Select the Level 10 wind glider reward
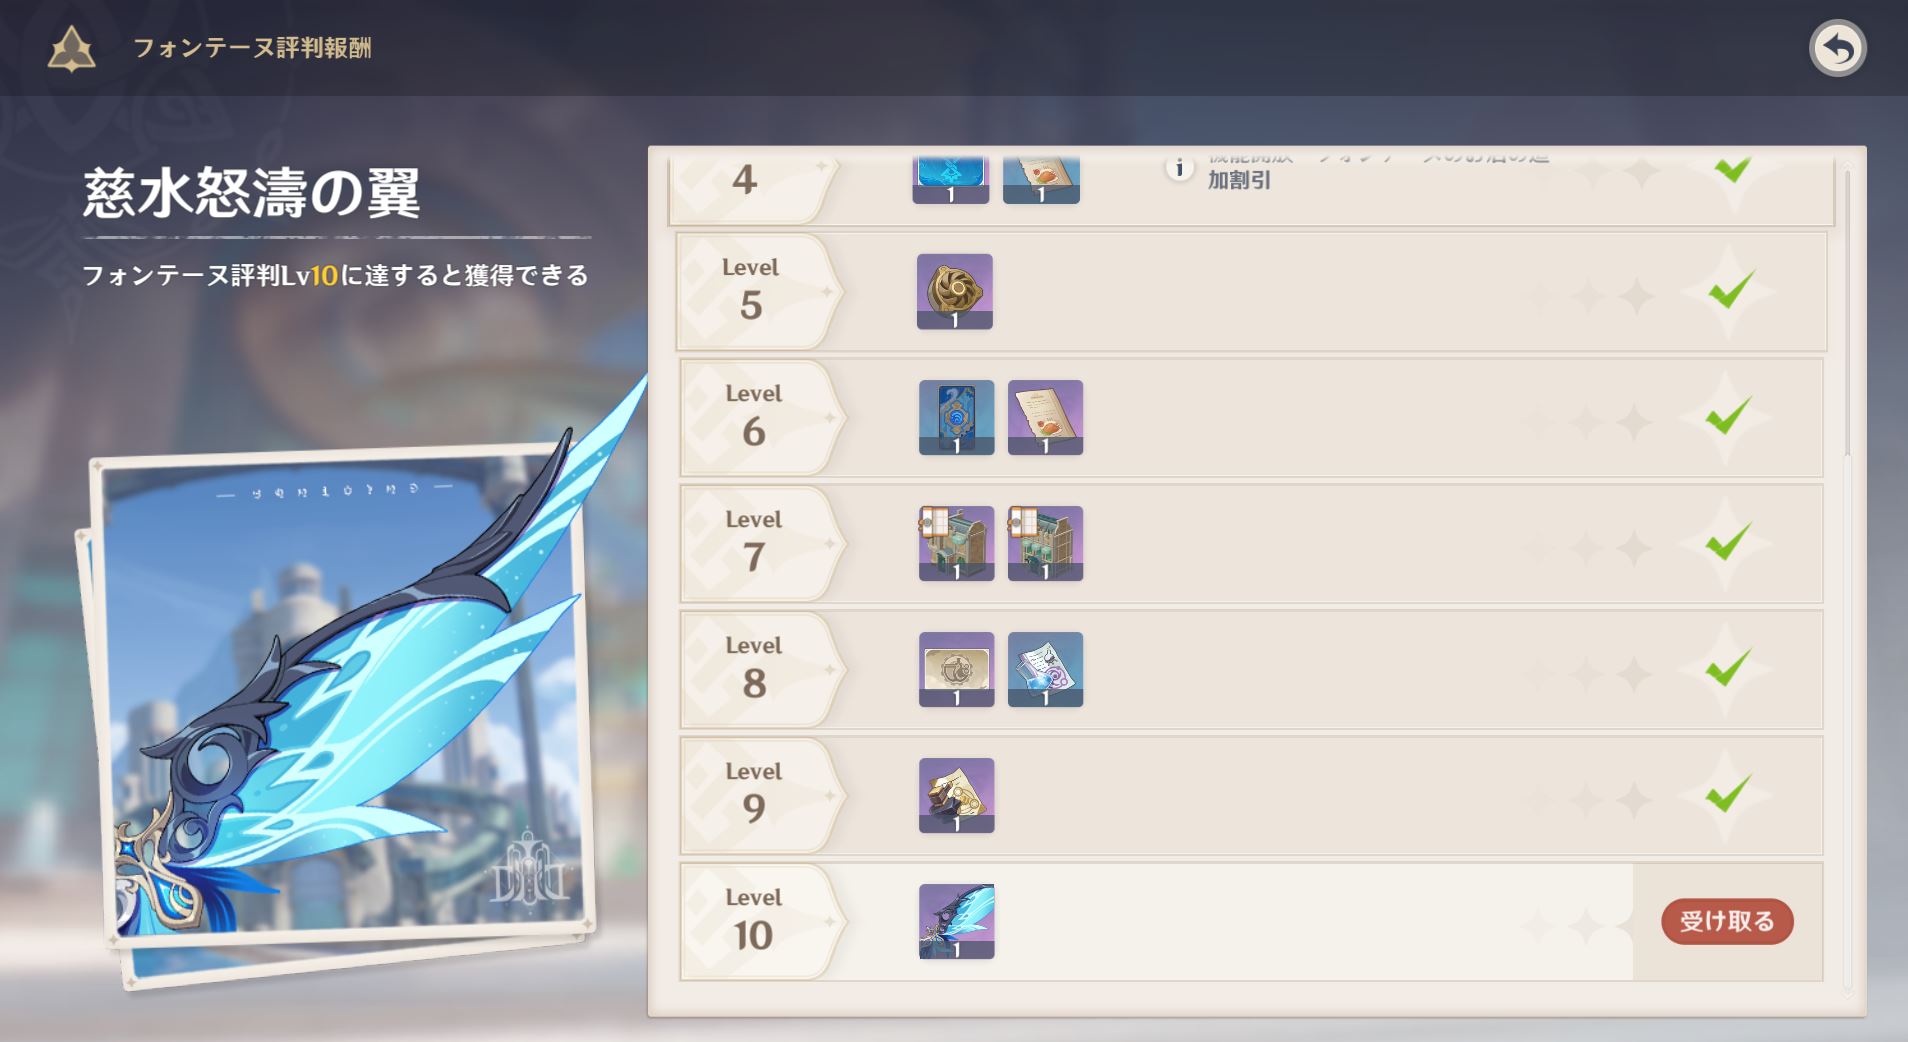The image size is (1908, 1042). point(957,921)
